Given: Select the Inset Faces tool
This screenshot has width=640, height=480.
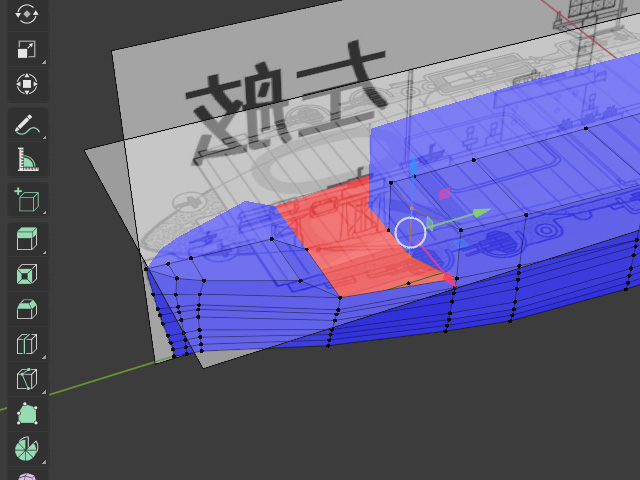Looking at the screenshot, I should [27, 273].
